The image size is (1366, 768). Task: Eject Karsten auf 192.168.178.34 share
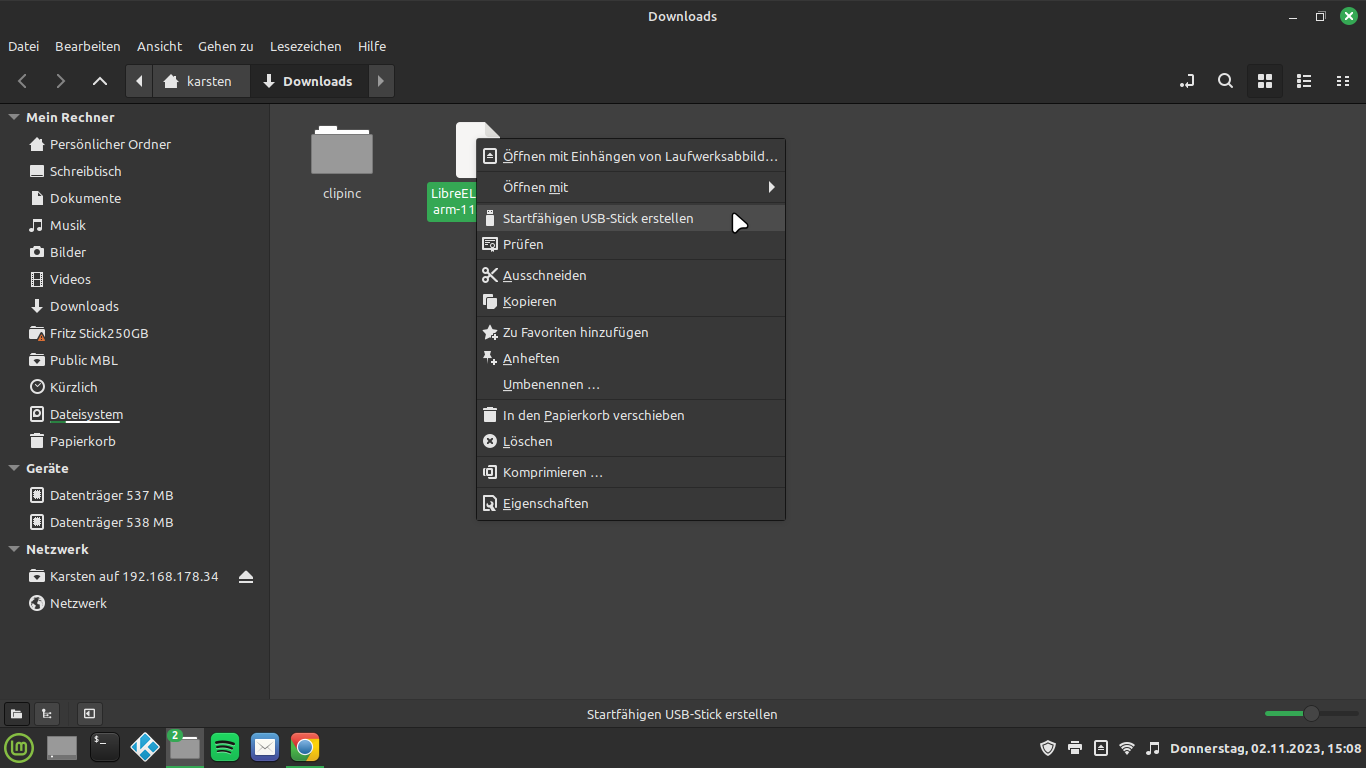(x=246, y=577)
